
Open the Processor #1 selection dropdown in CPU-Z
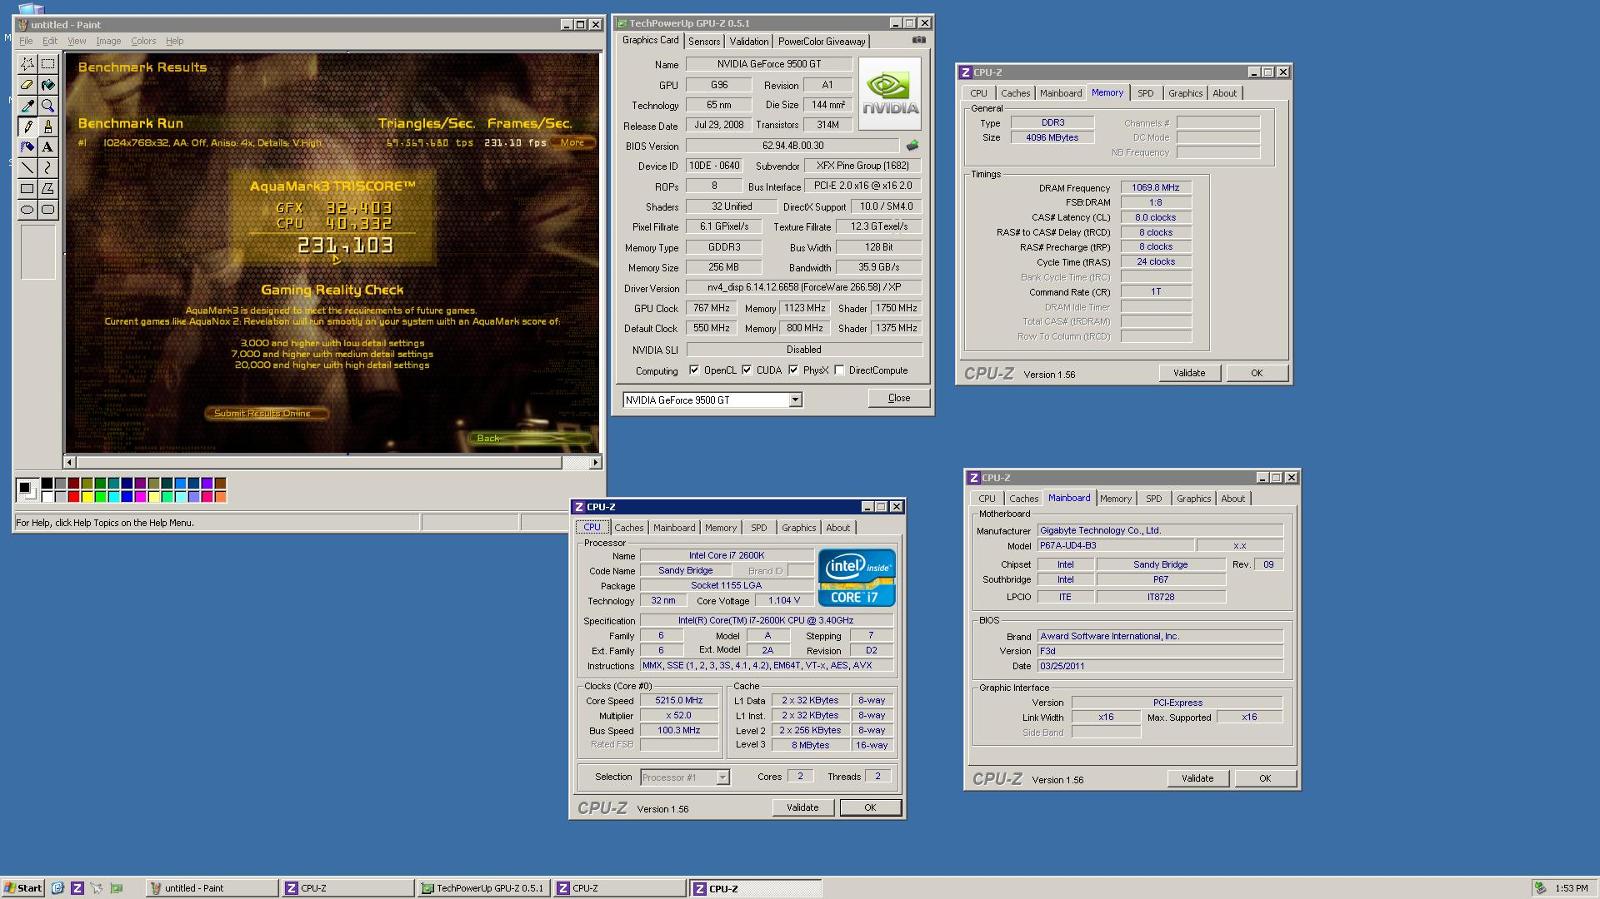coord(722,777)
